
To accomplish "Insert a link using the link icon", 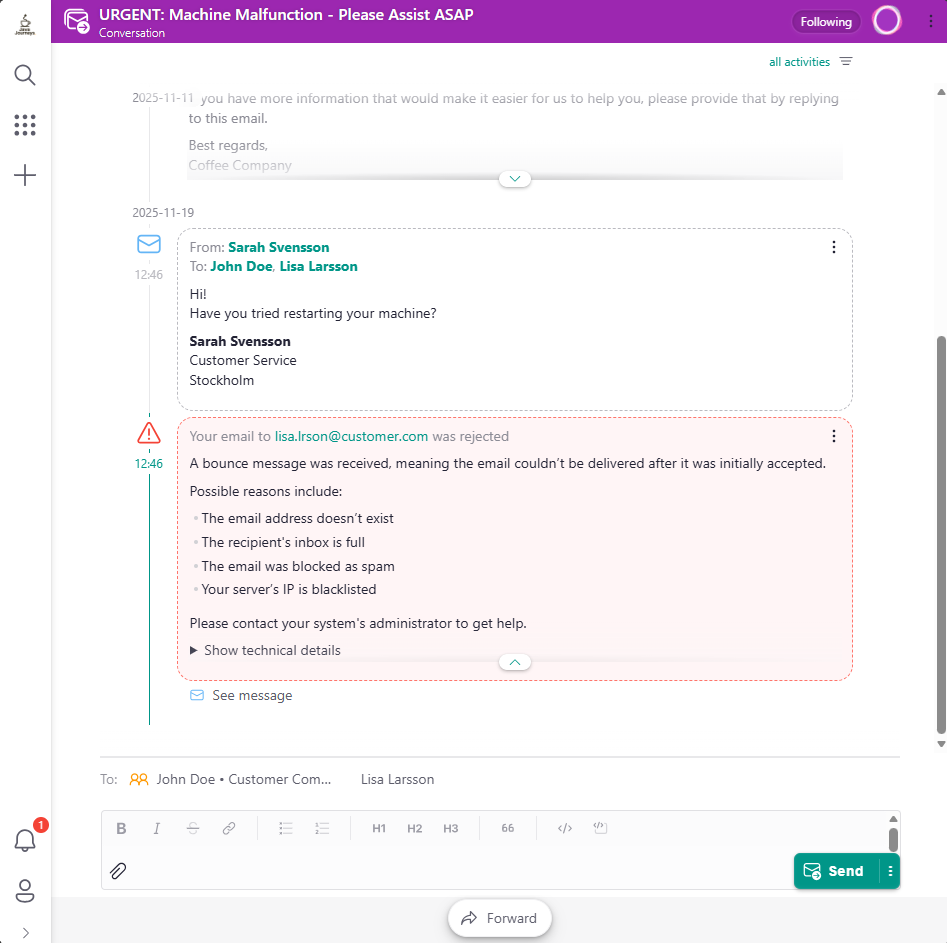I will tap(229, 828).
